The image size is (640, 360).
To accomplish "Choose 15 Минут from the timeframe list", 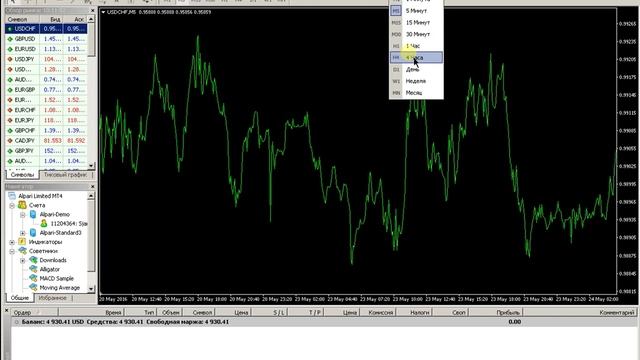I will [416, 23].
